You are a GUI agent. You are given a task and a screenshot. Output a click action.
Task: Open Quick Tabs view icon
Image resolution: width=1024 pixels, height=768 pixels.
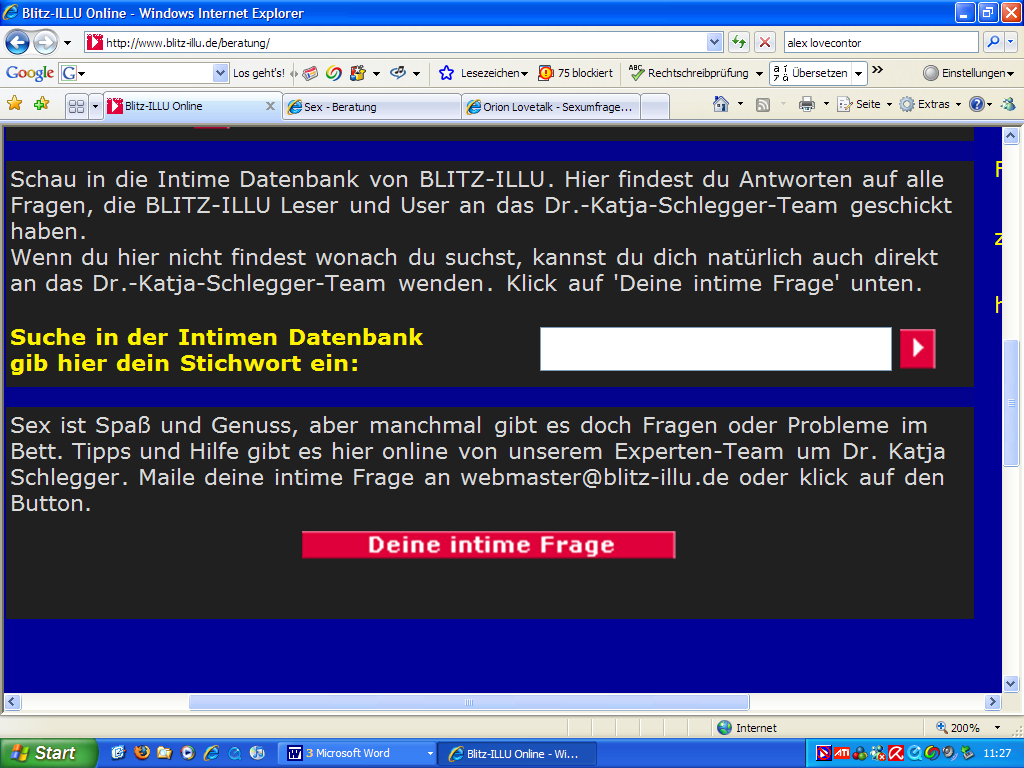coord(75,106)
